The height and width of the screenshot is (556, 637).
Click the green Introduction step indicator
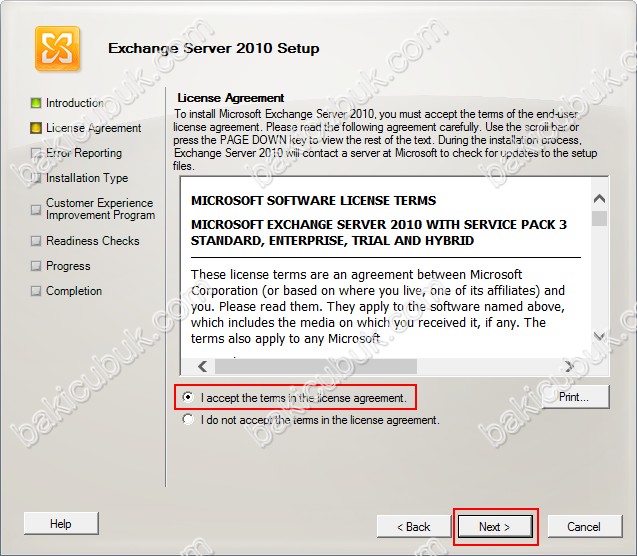pos(36,103)
